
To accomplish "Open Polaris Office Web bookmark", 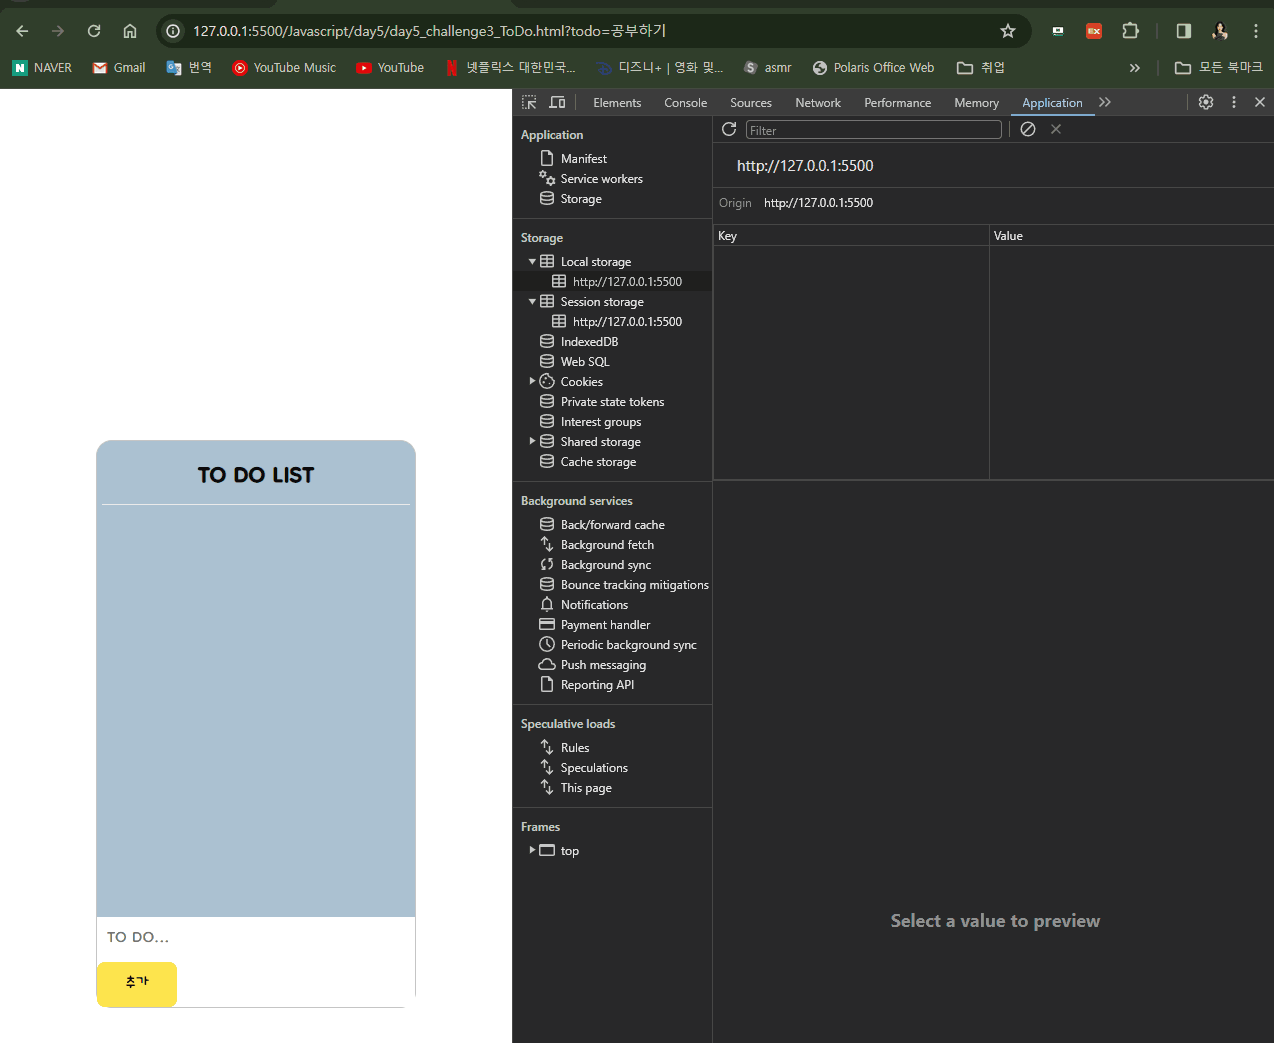I will coord(873,68).
